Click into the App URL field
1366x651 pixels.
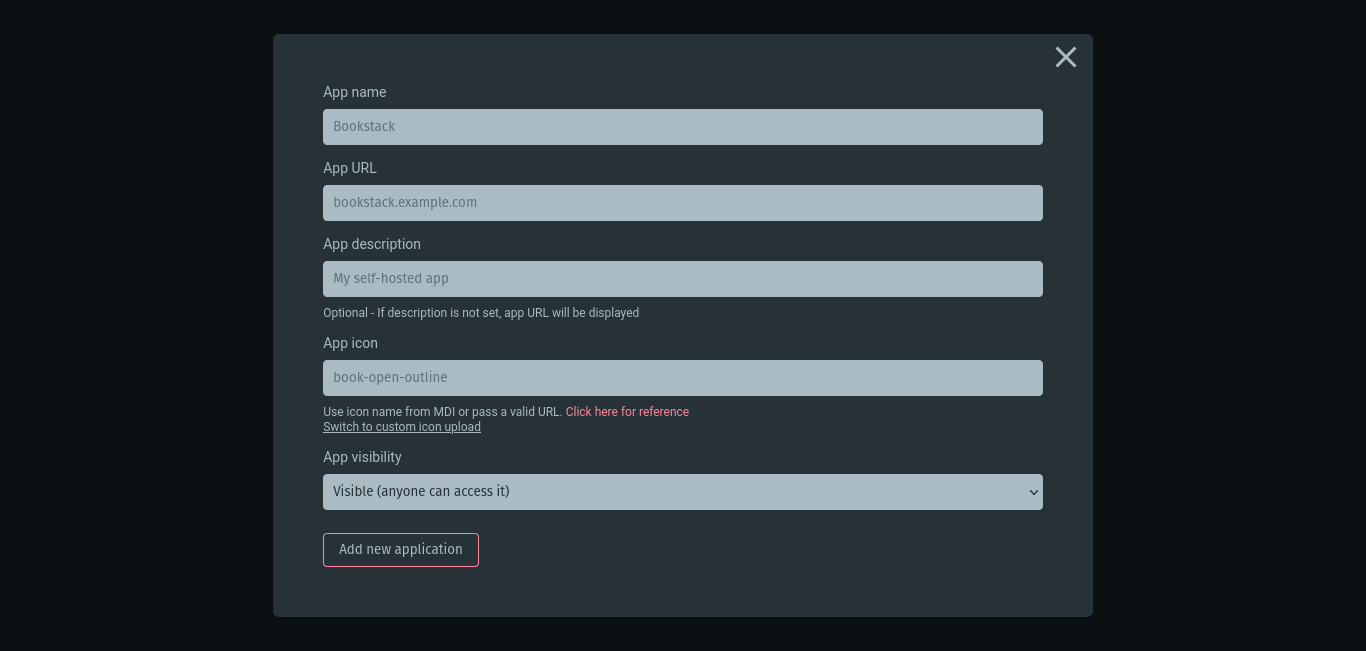coord(683,203)
